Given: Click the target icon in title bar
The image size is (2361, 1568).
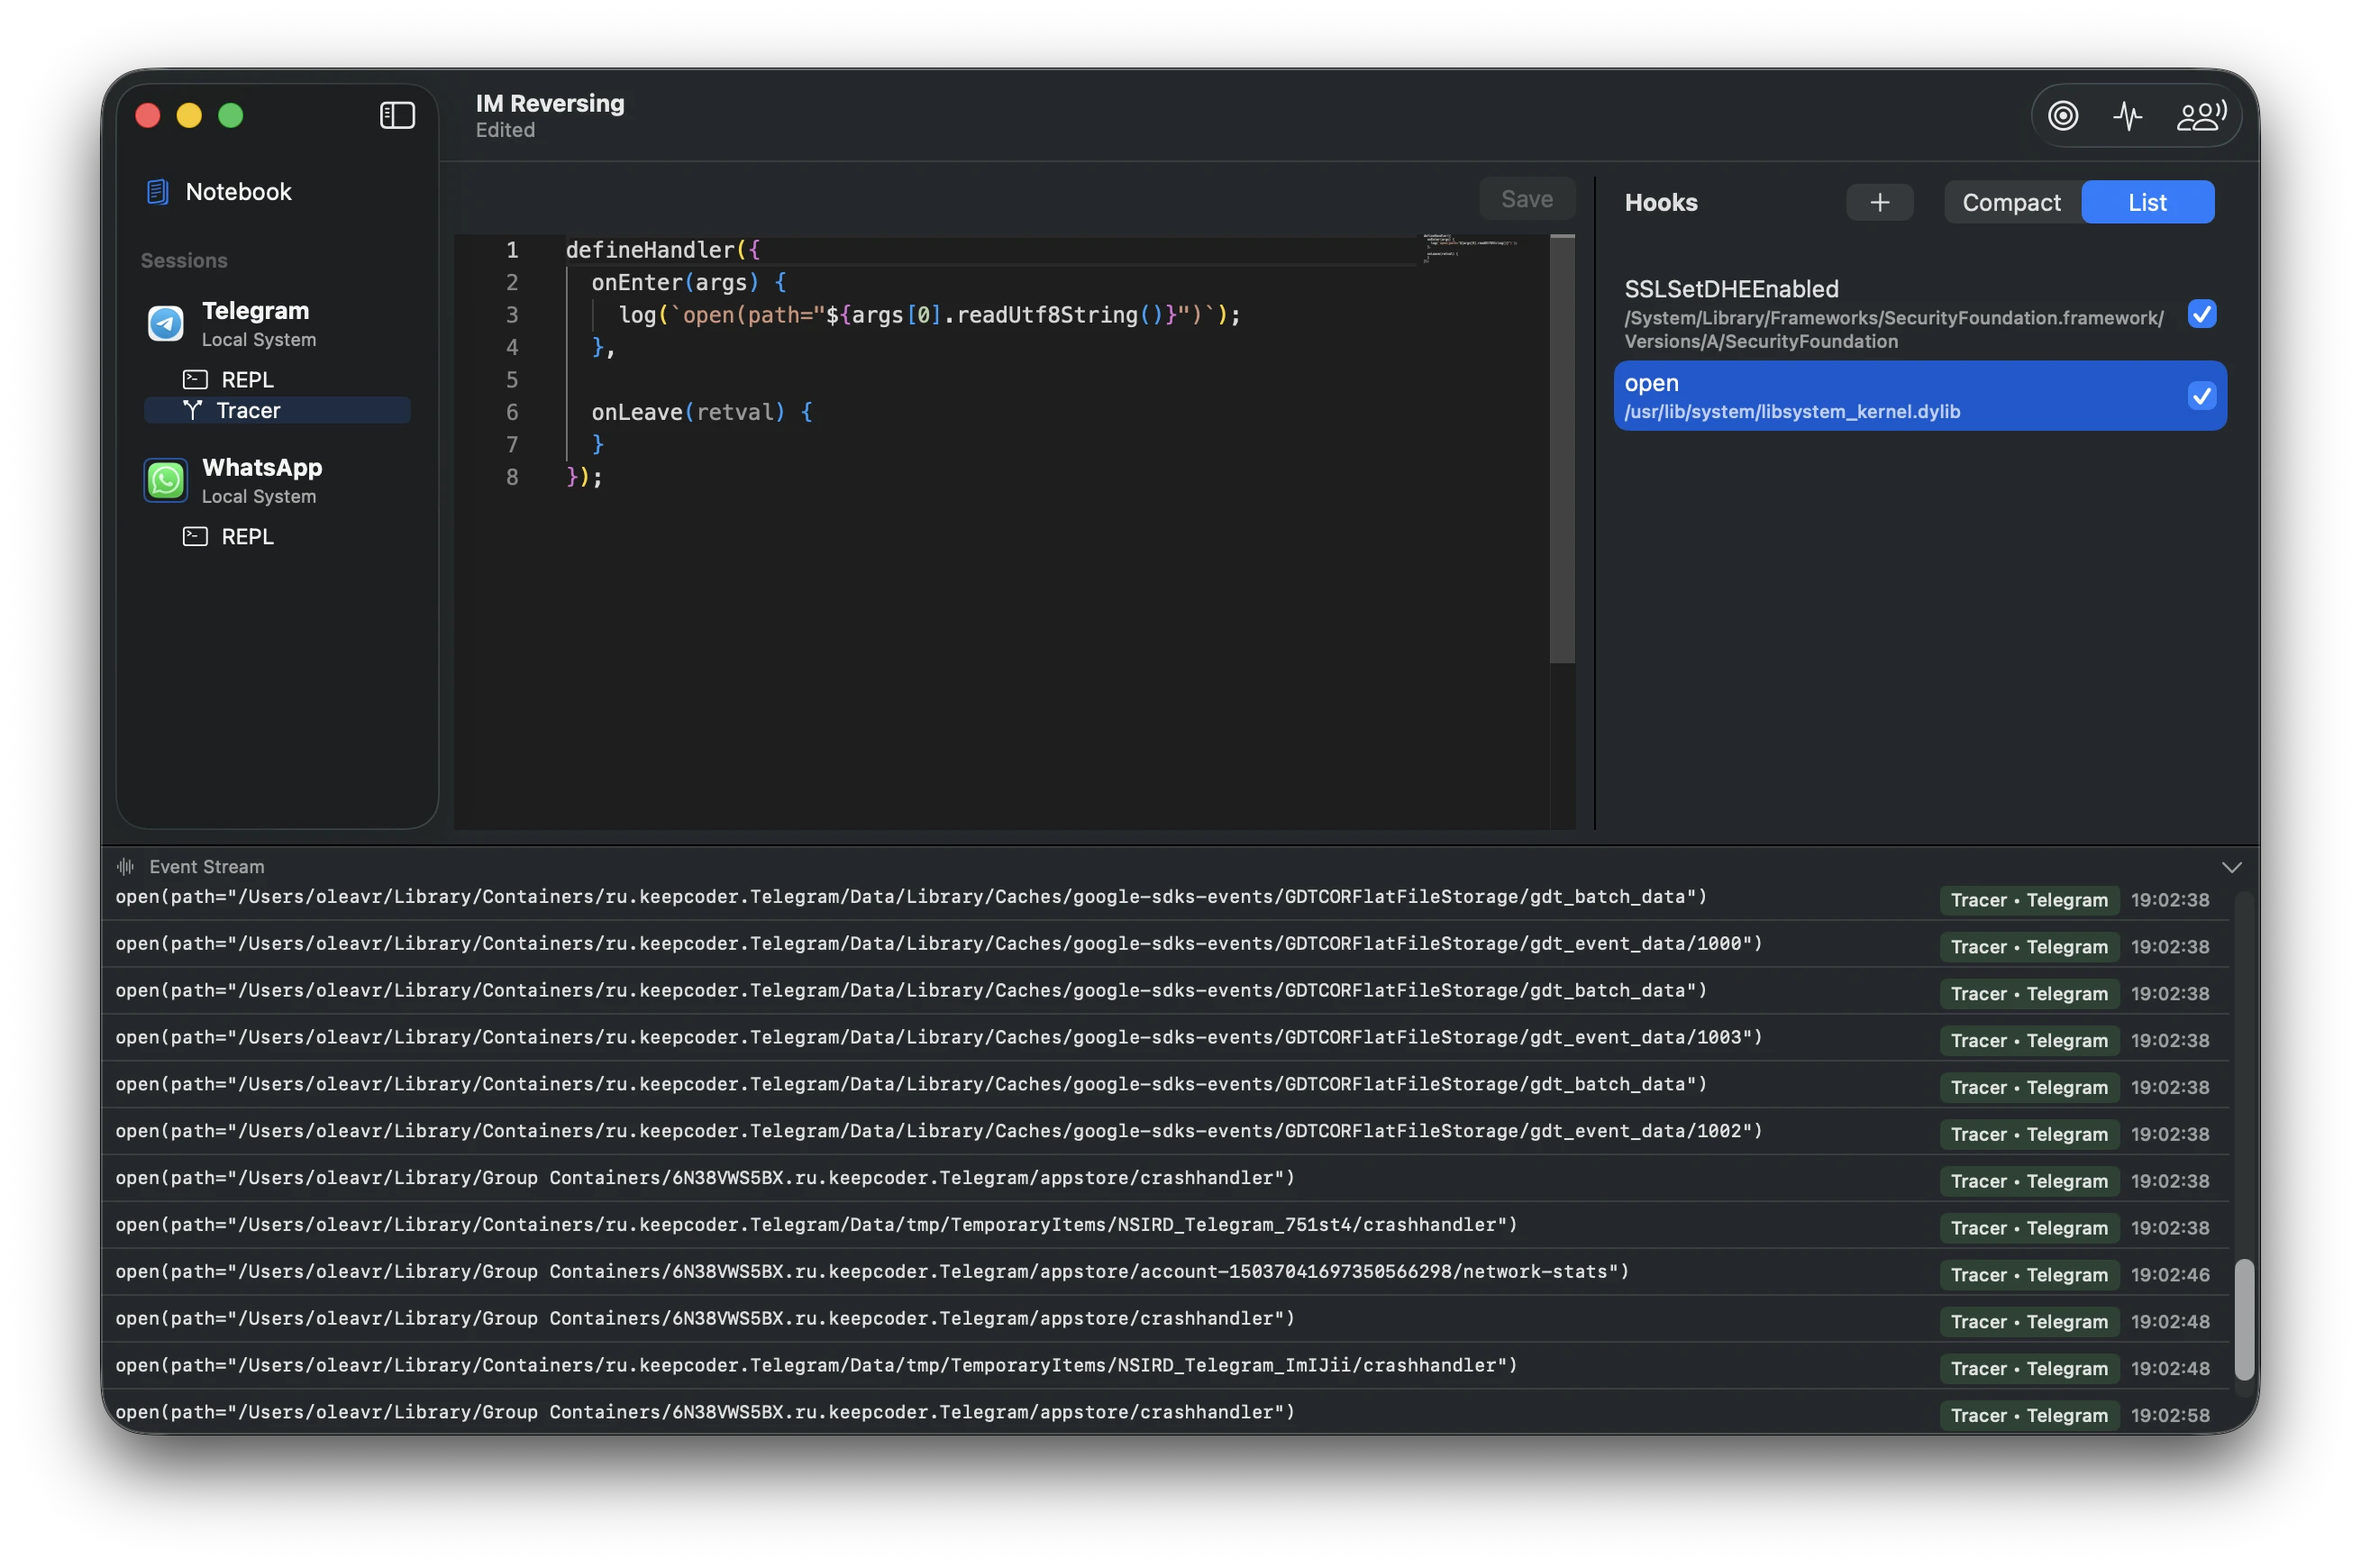Looking at the screenshot, I should [x=2062, y=116].
